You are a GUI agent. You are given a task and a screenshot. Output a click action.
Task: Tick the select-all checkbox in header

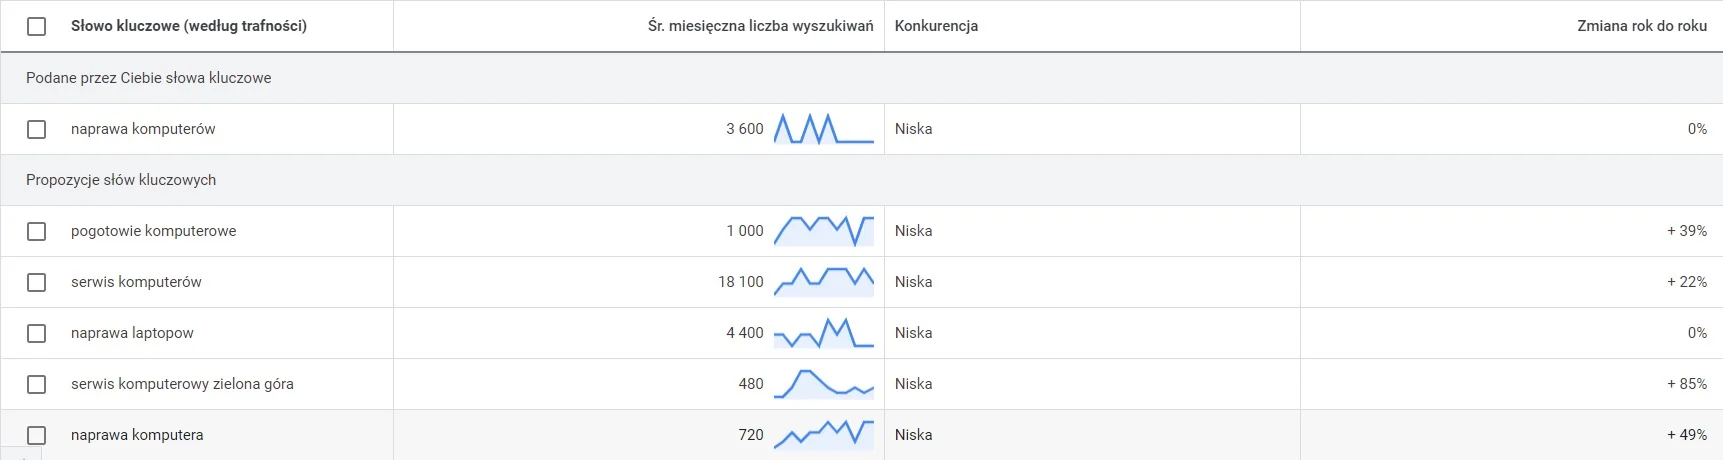(x=36, y=26)
